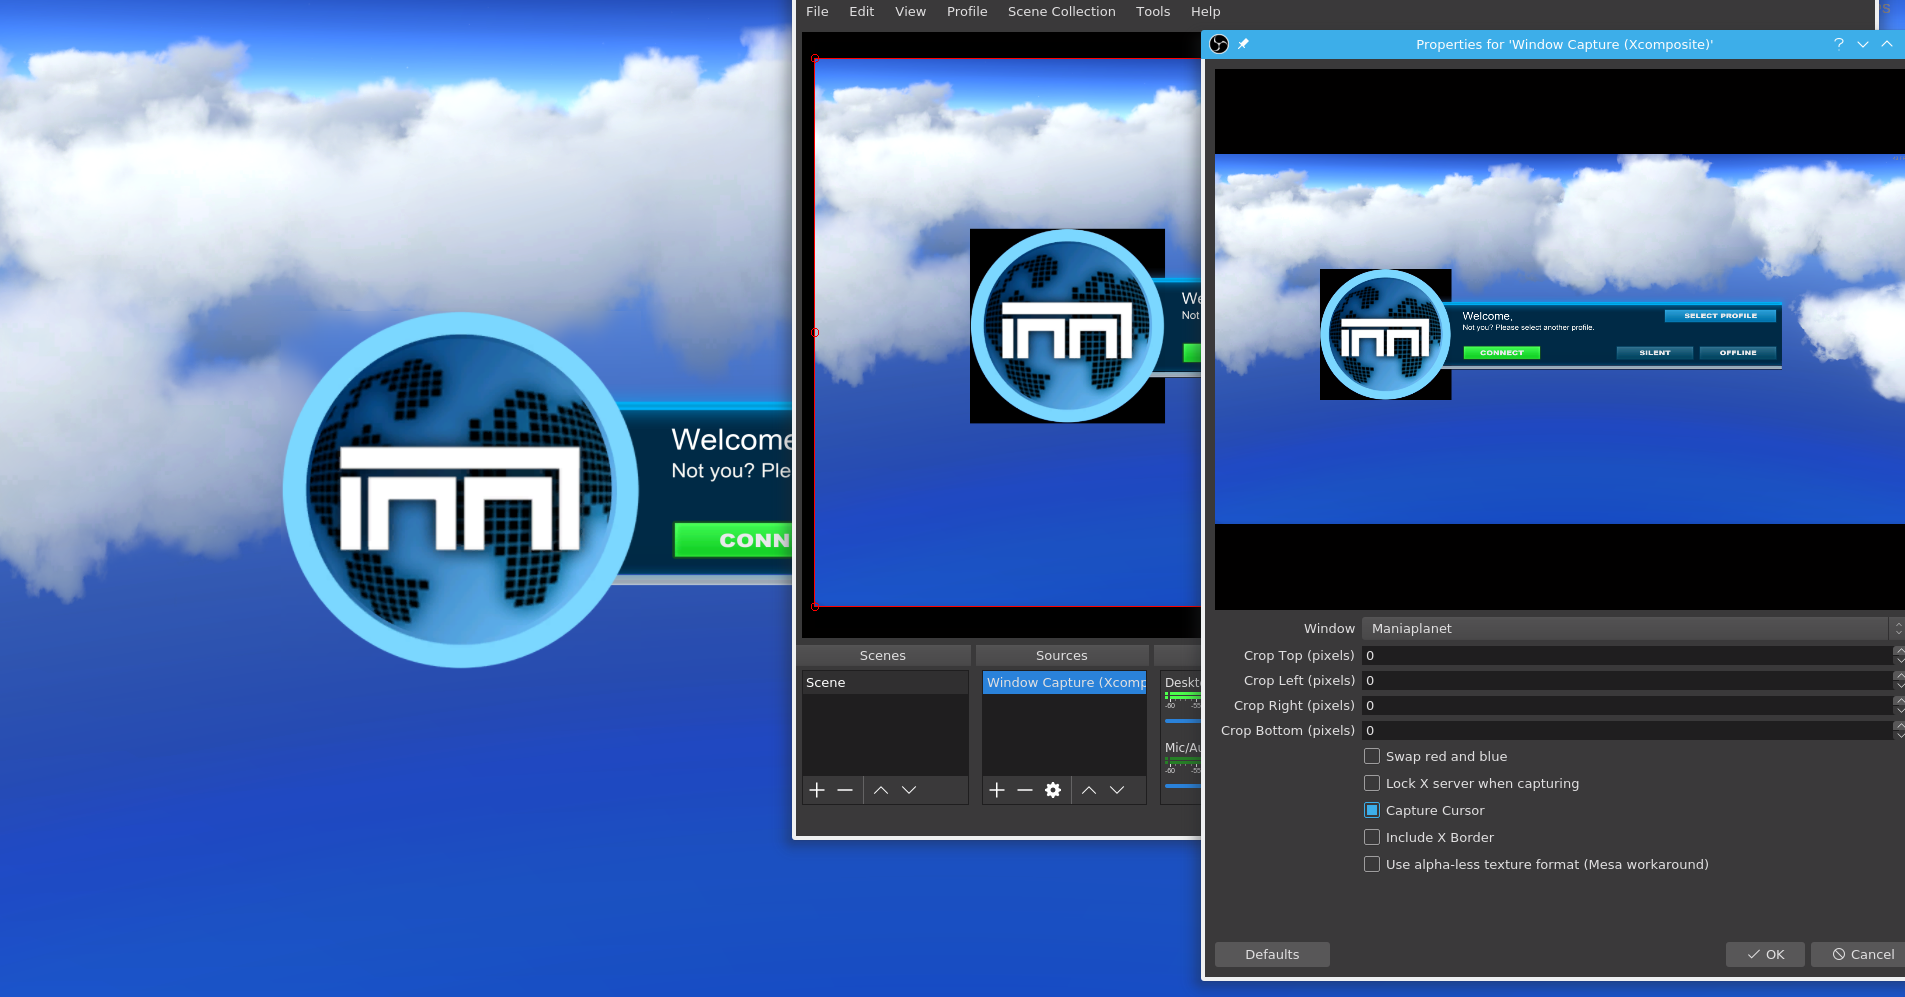Click the OBS logo in the Properties titlebar
Viewport: 1905px width, 997px height.
coord(1219,44)
